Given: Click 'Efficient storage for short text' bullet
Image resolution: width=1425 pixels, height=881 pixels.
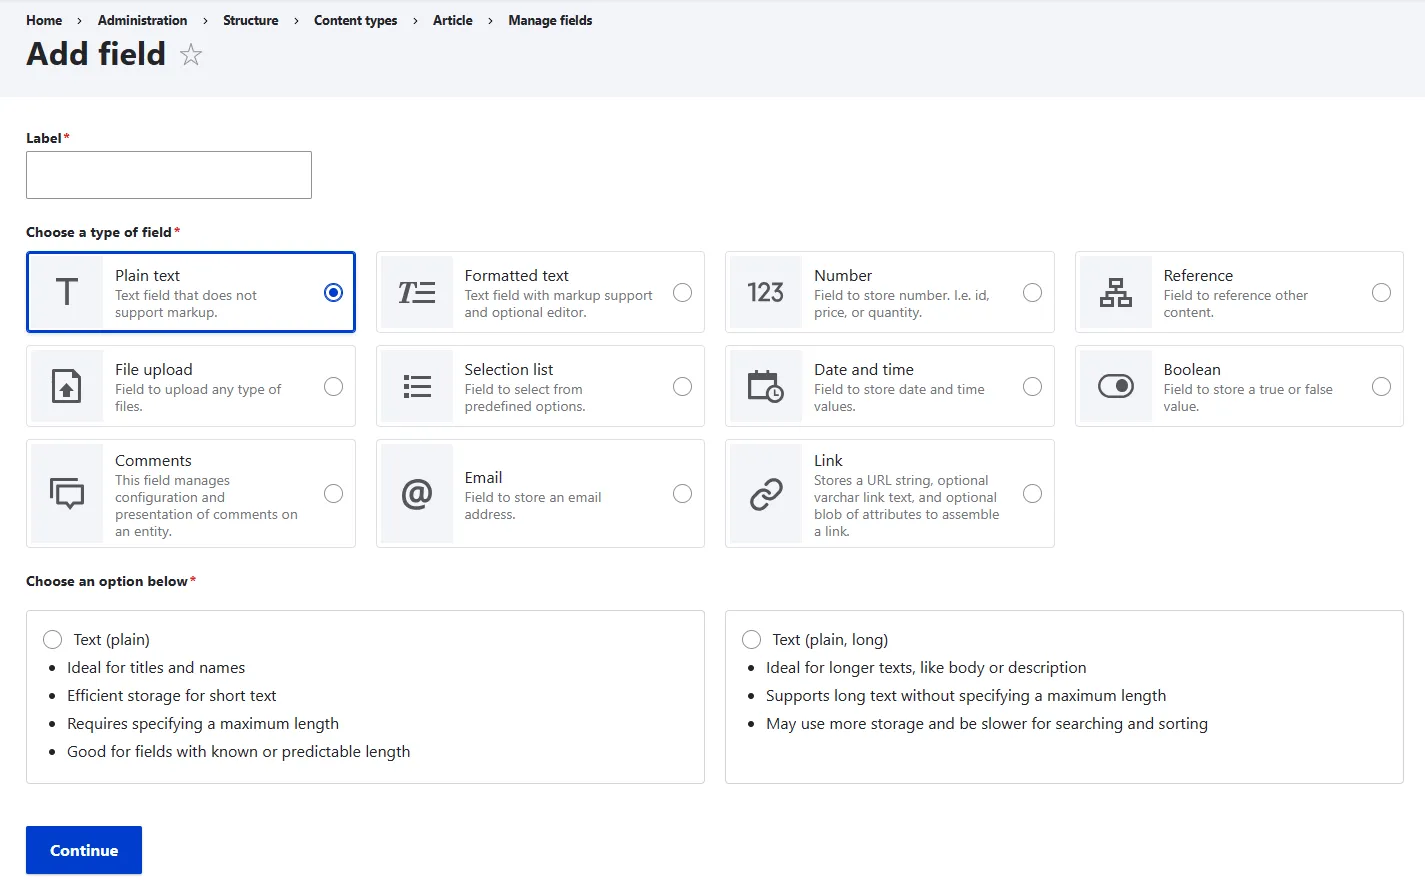Looking at the screenshot, I should tap(171, 695).
